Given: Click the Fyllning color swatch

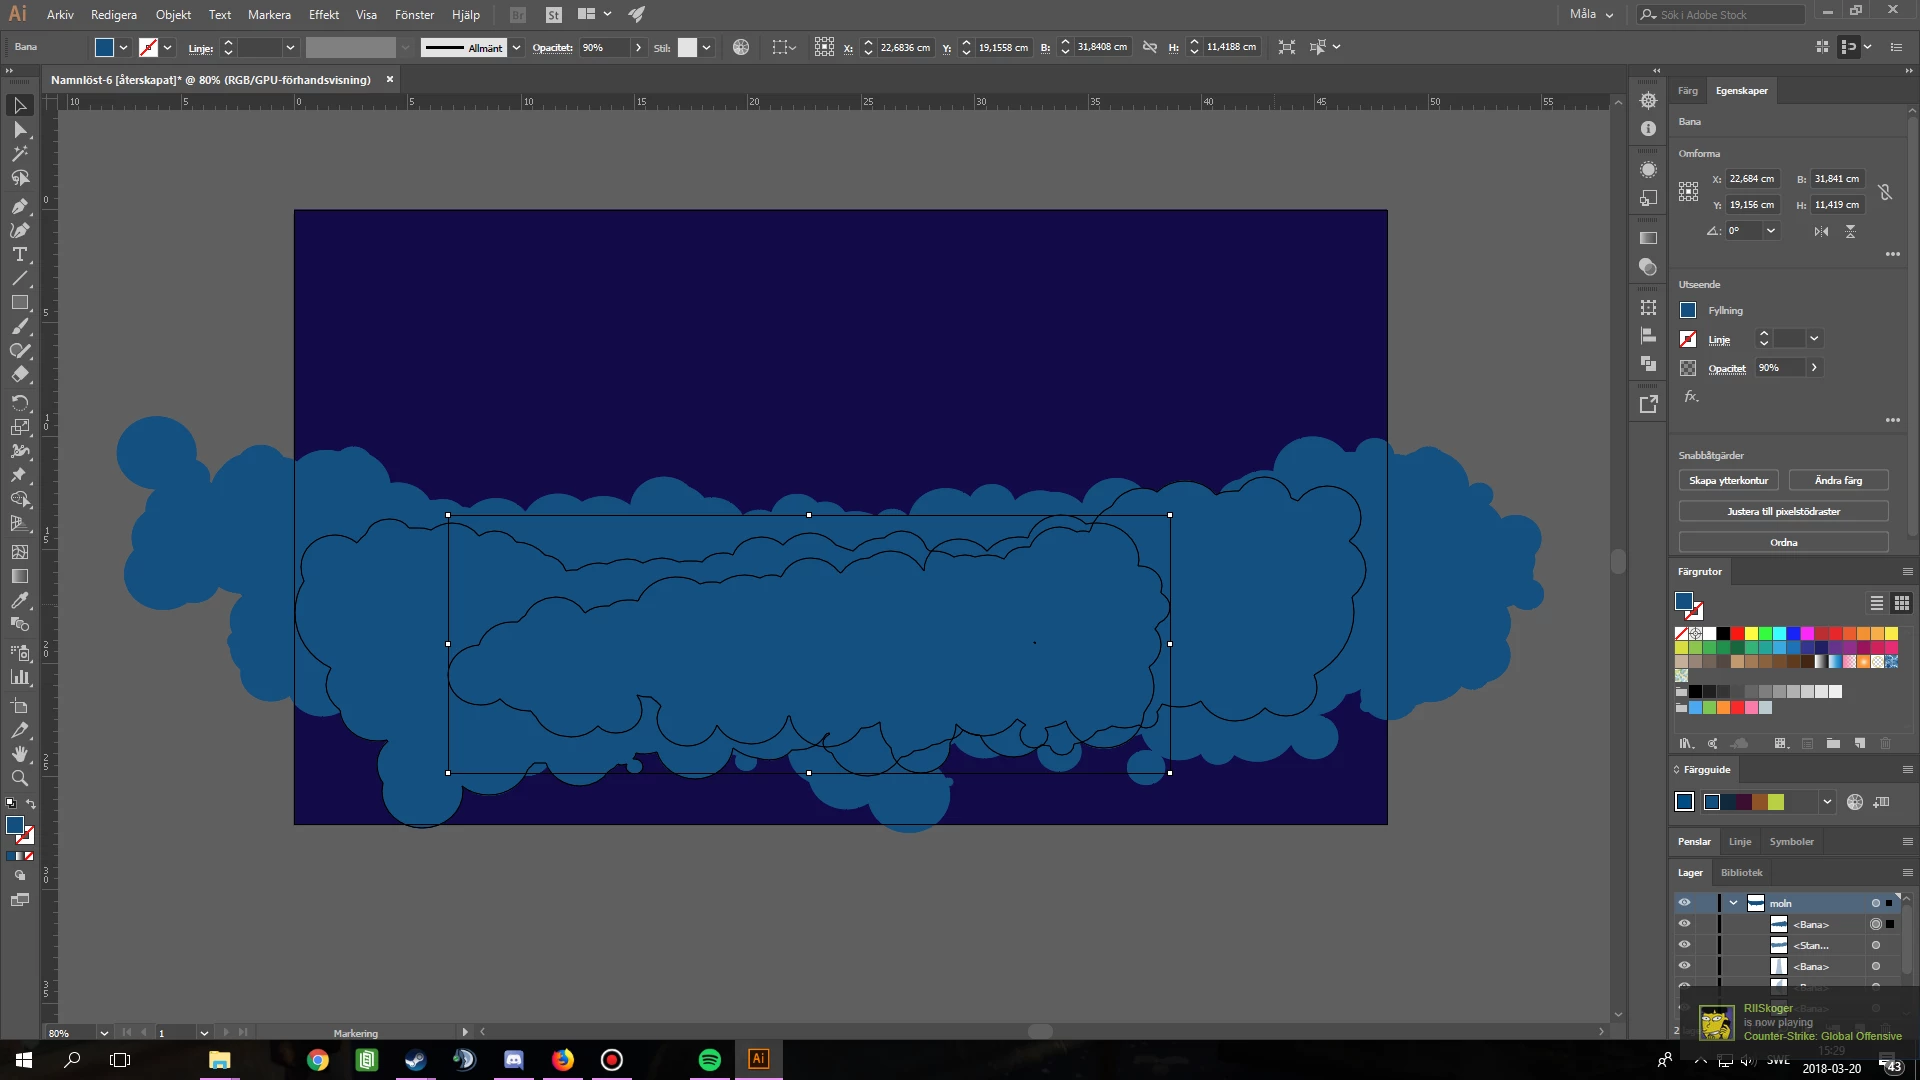Looking at the screenshot, I should [x=1688, y=311].
